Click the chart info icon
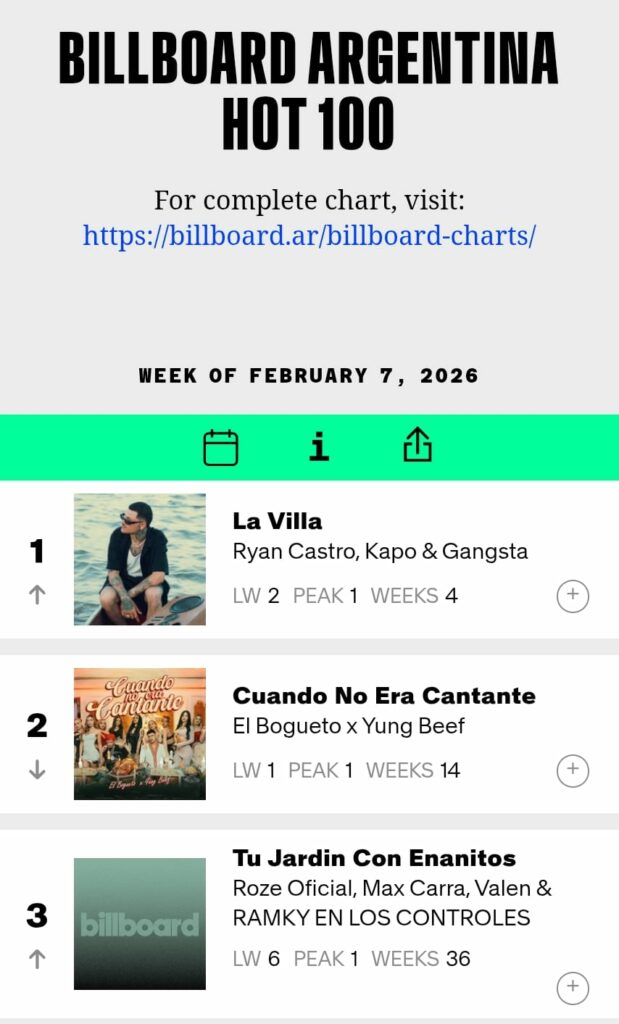Screen dimensions: 619x1024 click(x=319, y=447)
